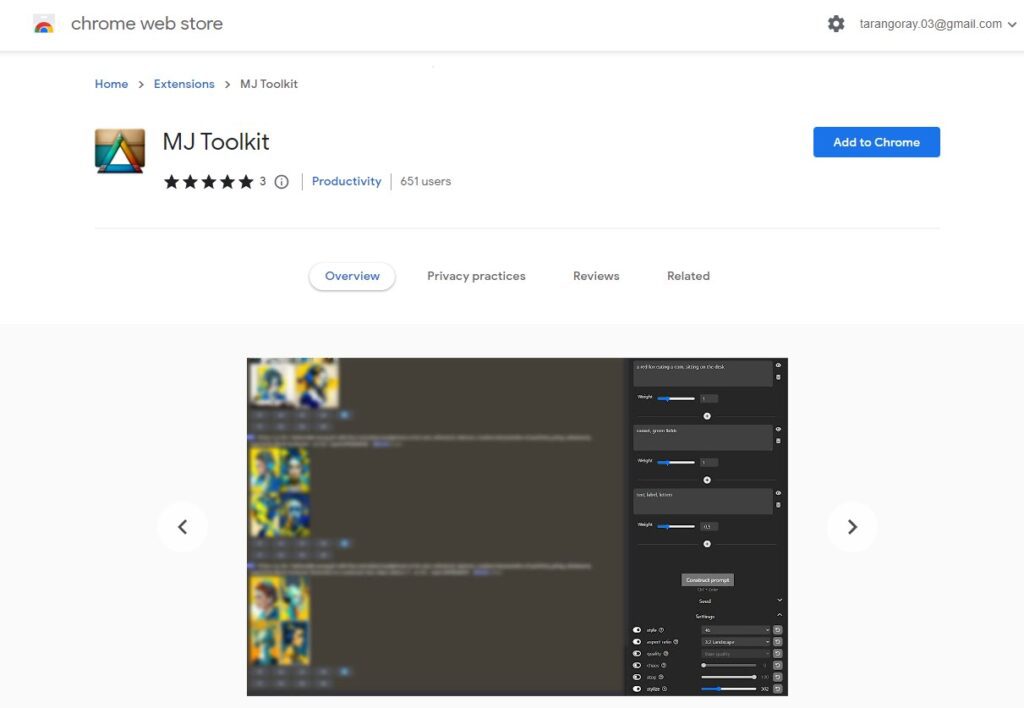
Task: Disable the stylize setting switch
Action: click(637, 689)
